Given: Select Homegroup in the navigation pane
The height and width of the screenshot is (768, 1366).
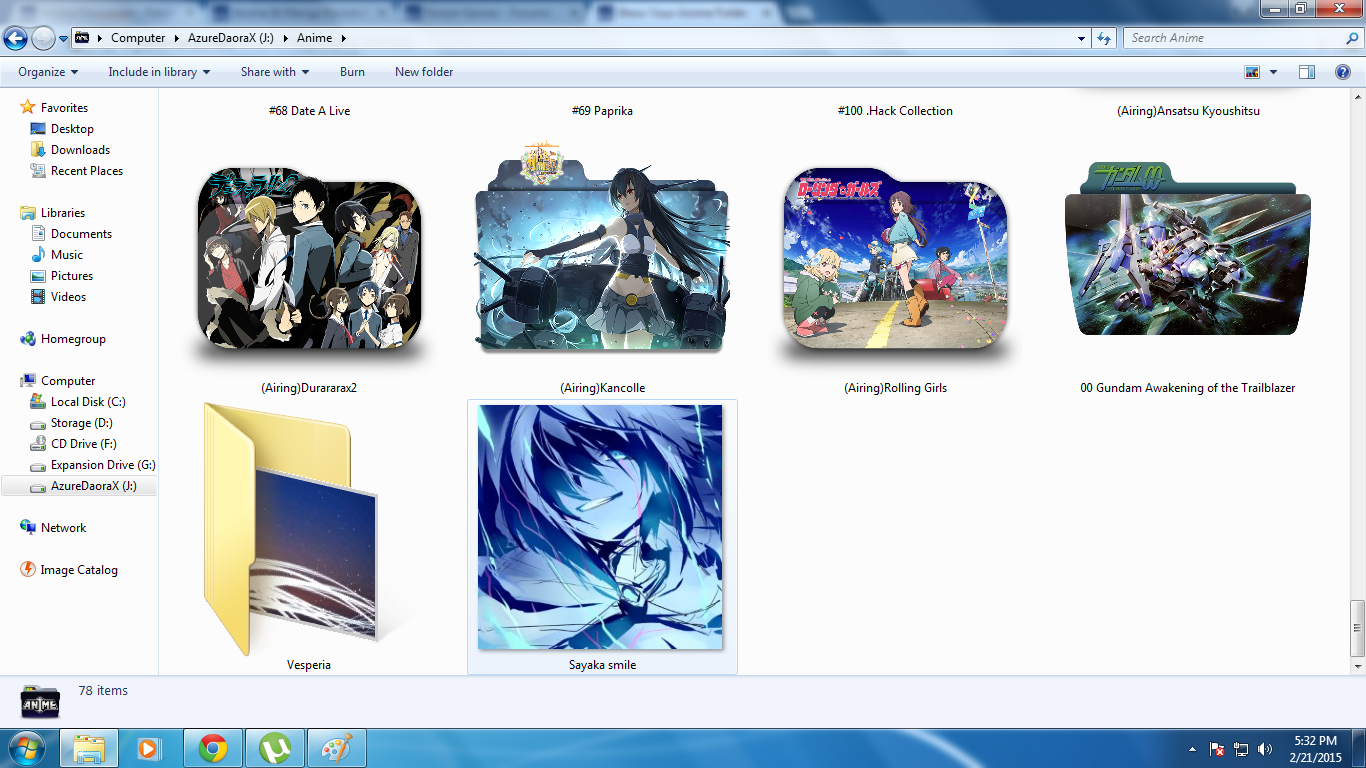Looking at the screenshot, I should pyautogui.click(x=73, y=339).
